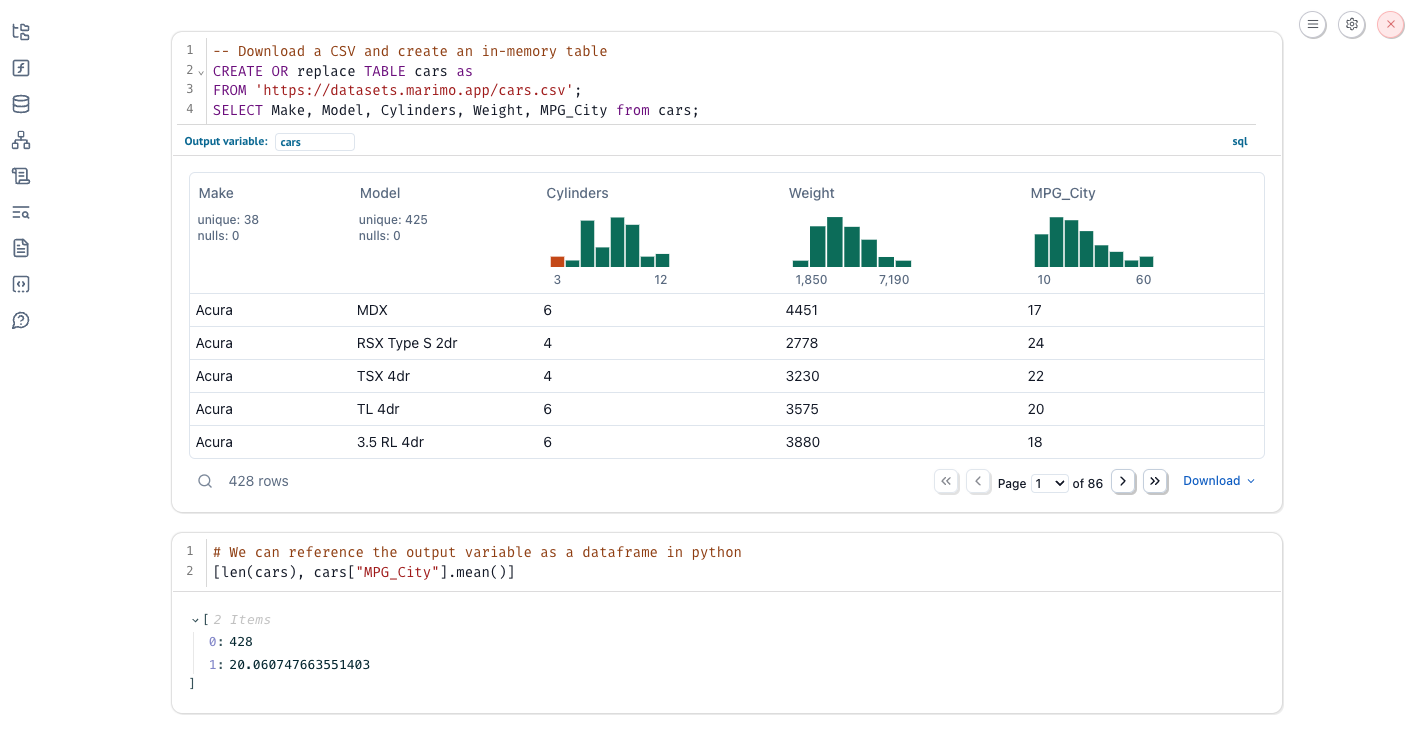Fold the code at line 2 chevron
This screenshot has width=1408, height=729.
pos(201,72)
